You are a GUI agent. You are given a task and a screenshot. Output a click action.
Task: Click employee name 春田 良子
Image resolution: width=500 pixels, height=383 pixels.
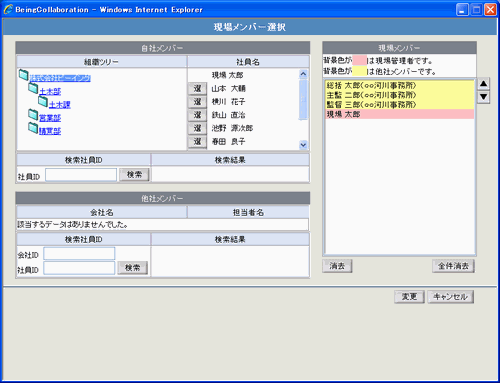coord(229,142)
